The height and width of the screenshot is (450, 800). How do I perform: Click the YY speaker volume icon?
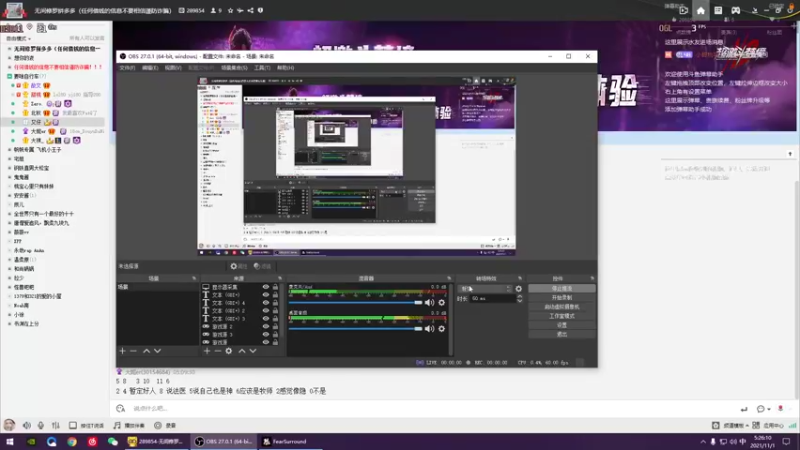(27, 425)
